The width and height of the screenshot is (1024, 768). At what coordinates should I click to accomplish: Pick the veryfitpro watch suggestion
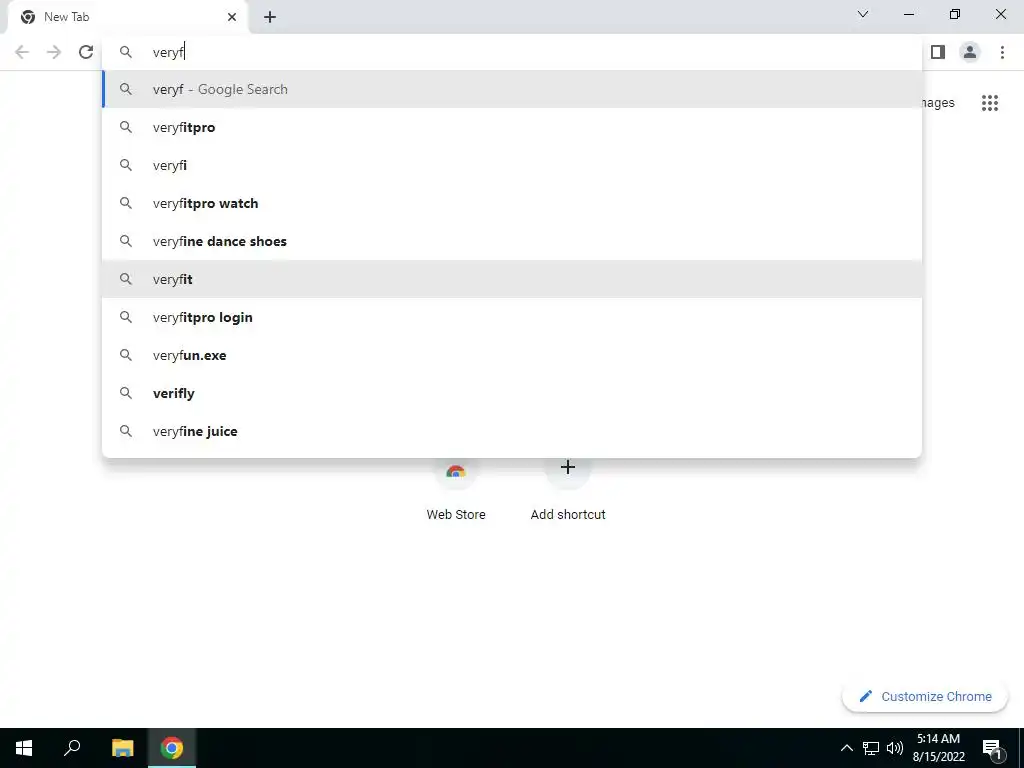[512, 203]
